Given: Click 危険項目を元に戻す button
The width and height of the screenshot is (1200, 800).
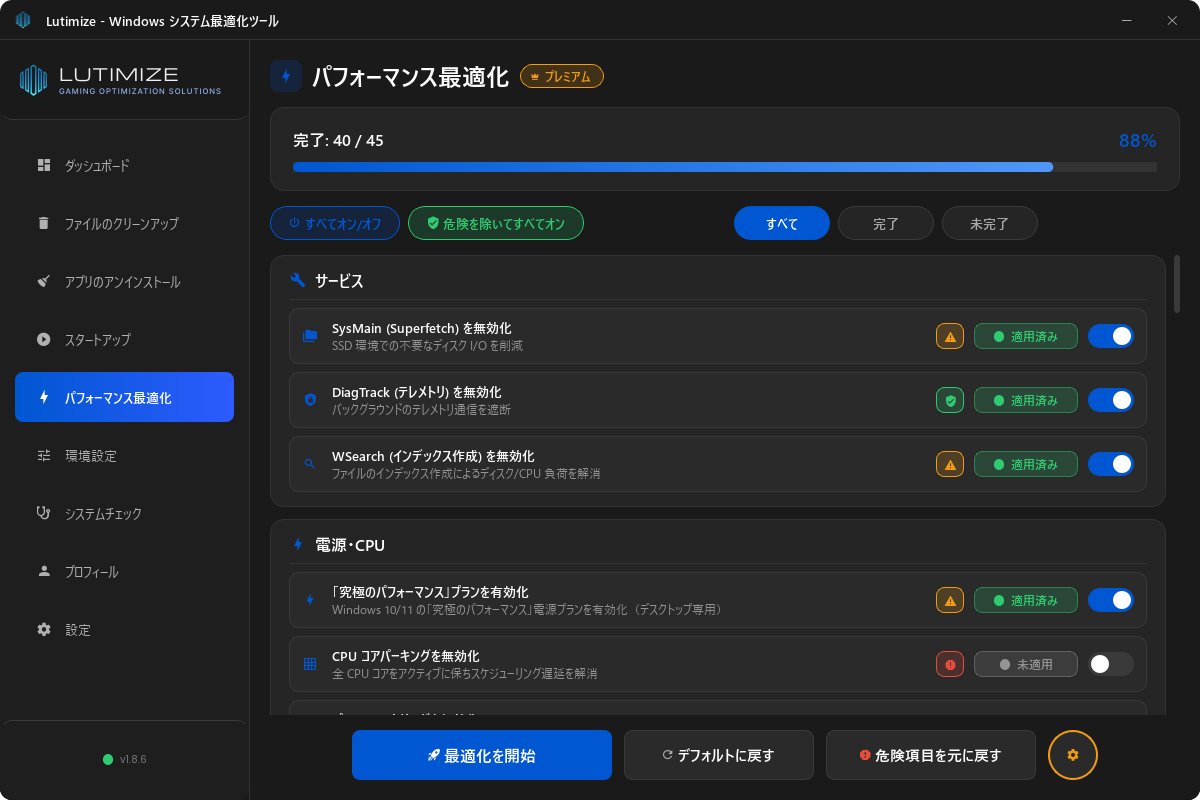Looking at the screenshot, I should 931,755.
